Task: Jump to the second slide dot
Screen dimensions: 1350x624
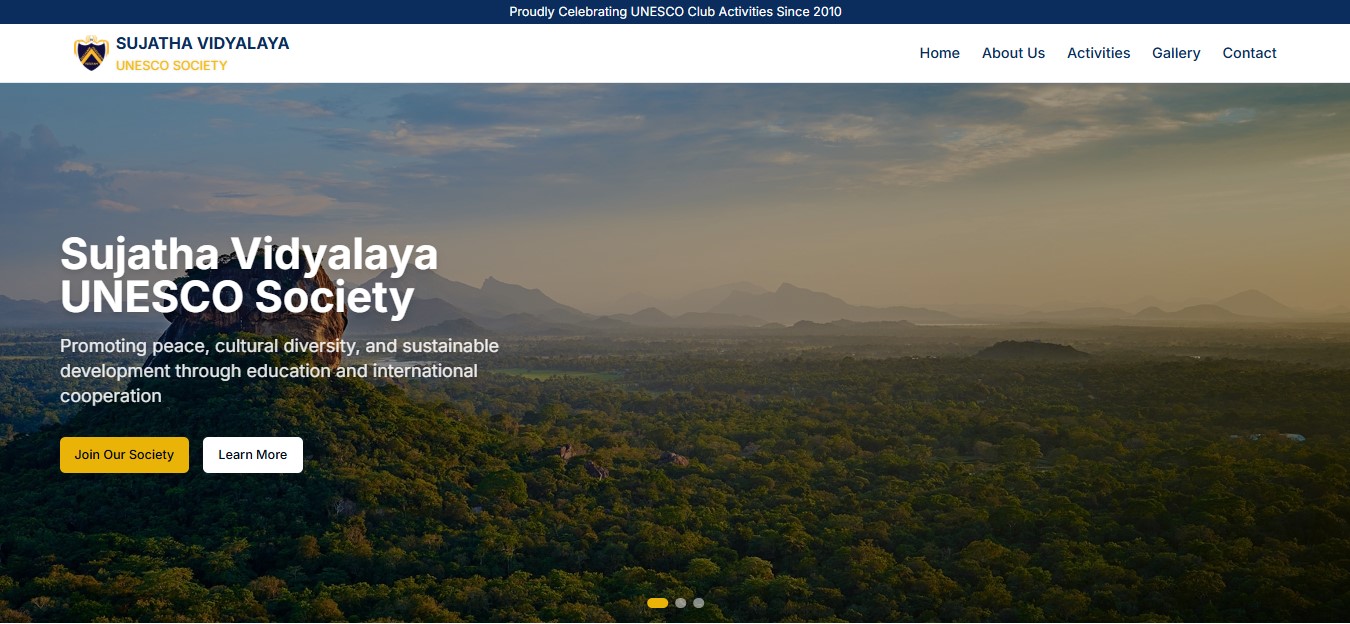Action: 681,603
